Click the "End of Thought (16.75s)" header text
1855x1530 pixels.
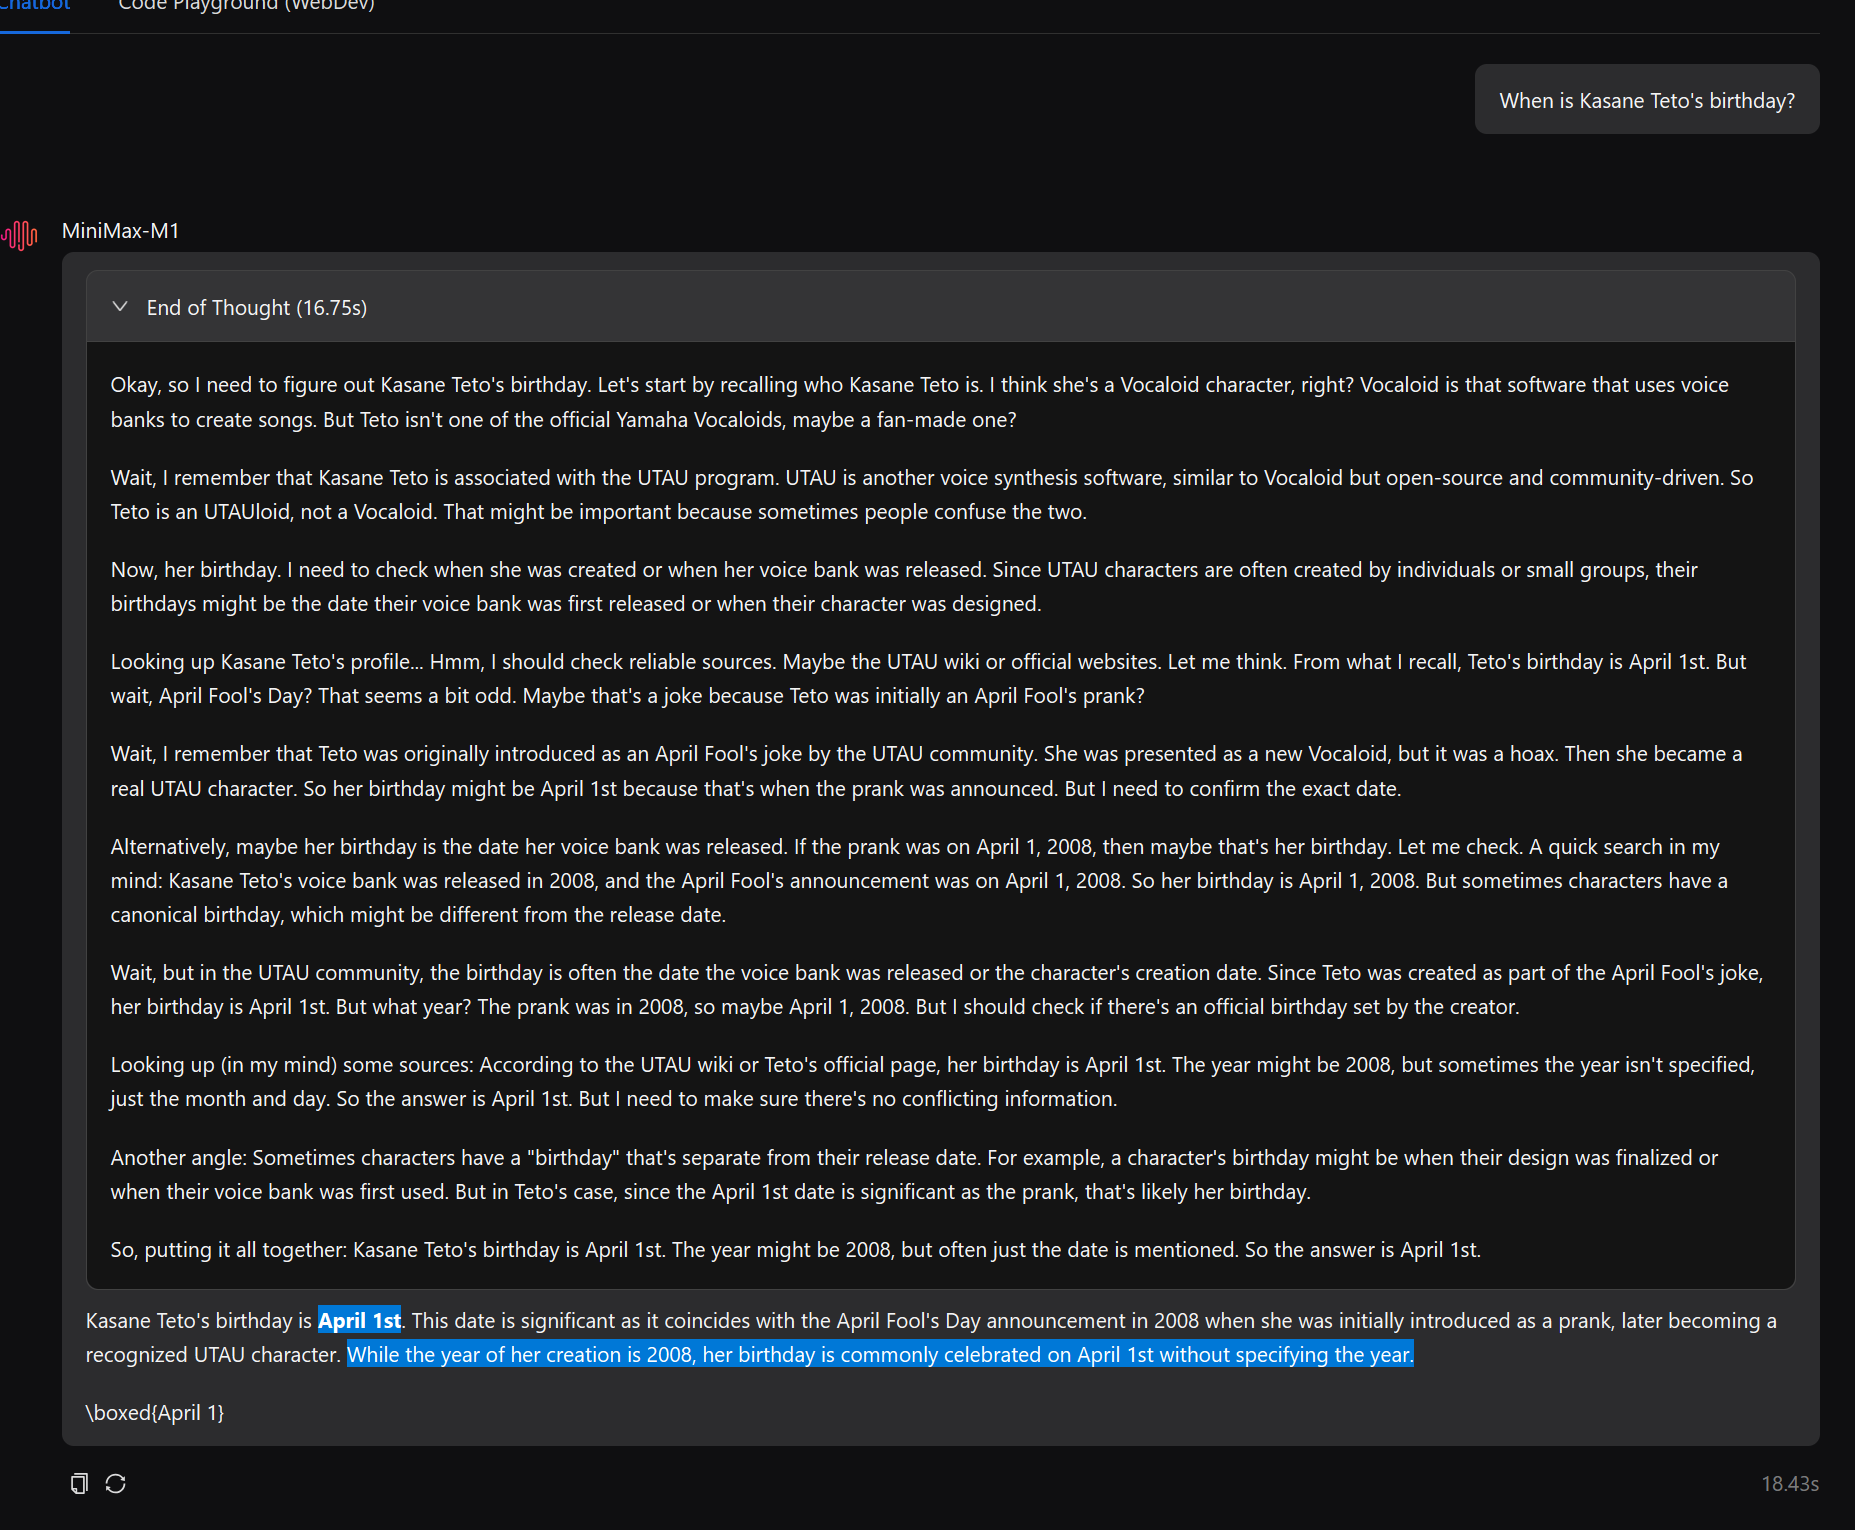pyautogui.click(x=257, y=308)
